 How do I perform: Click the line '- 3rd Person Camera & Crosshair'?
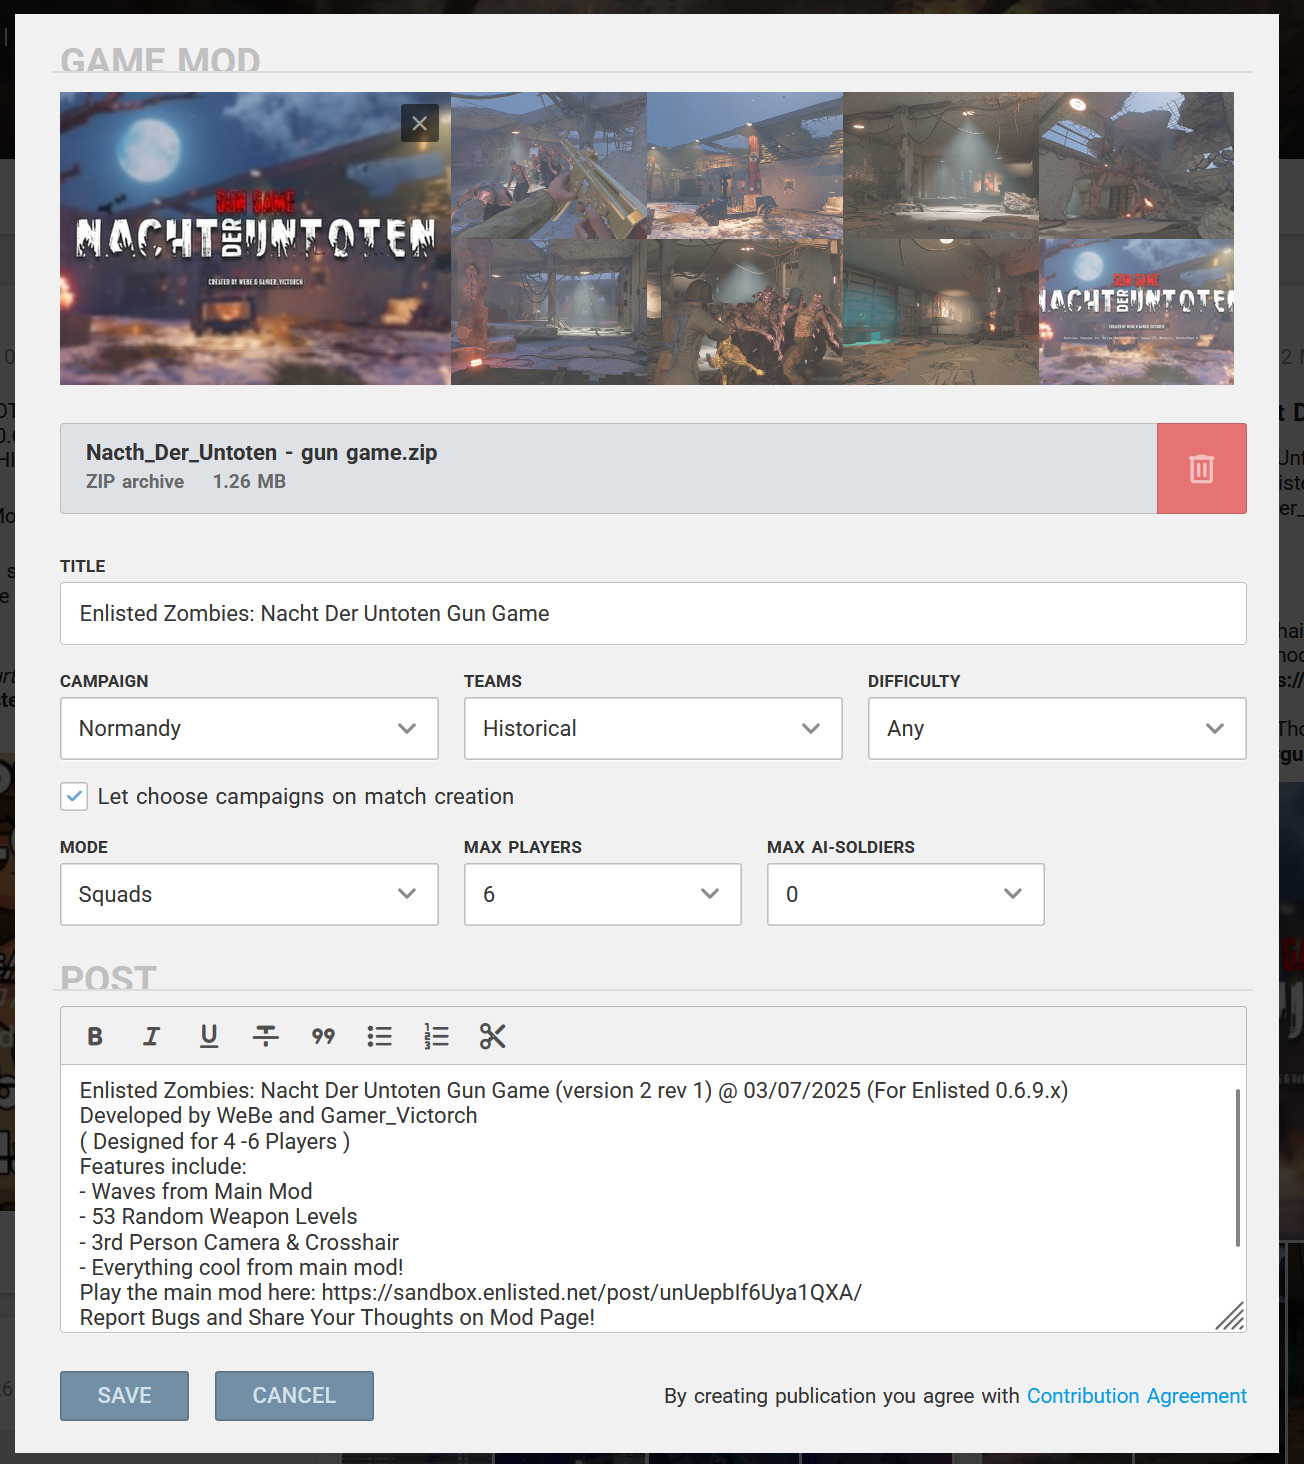click(239, 1242)
